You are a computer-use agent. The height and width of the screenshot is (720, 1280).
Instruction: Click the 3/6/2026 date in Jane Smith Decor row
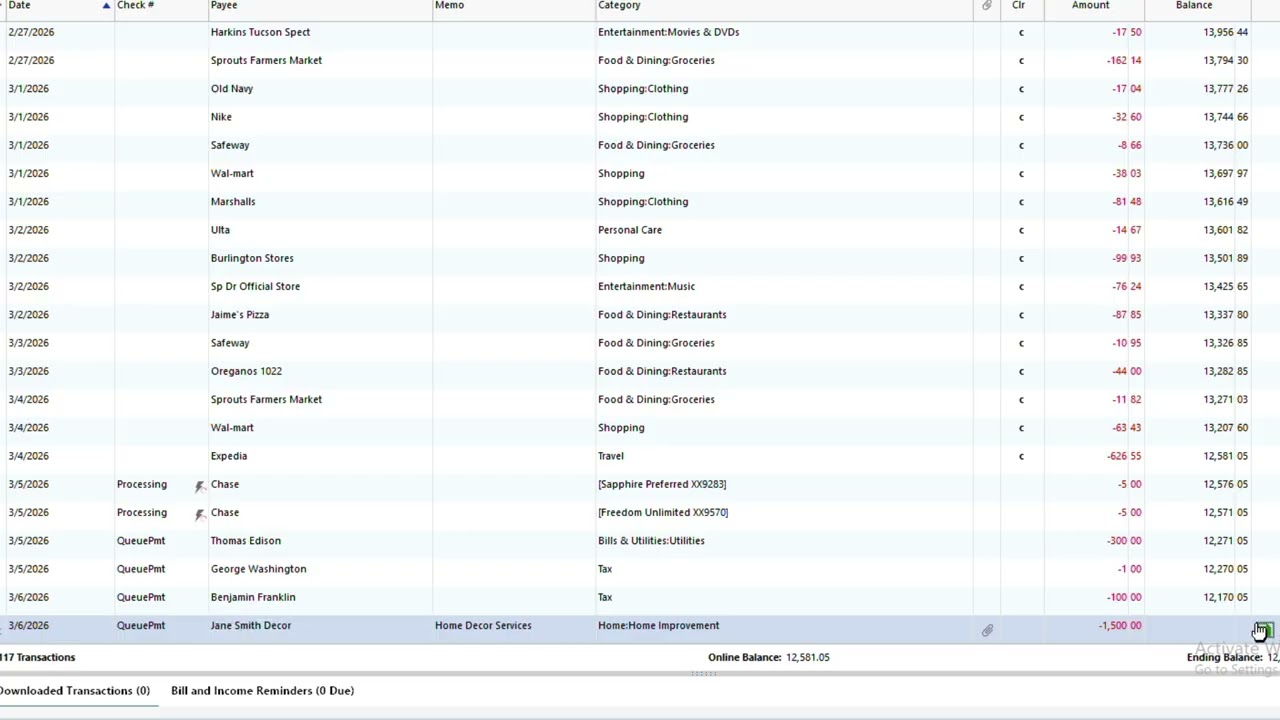point(28,625)
